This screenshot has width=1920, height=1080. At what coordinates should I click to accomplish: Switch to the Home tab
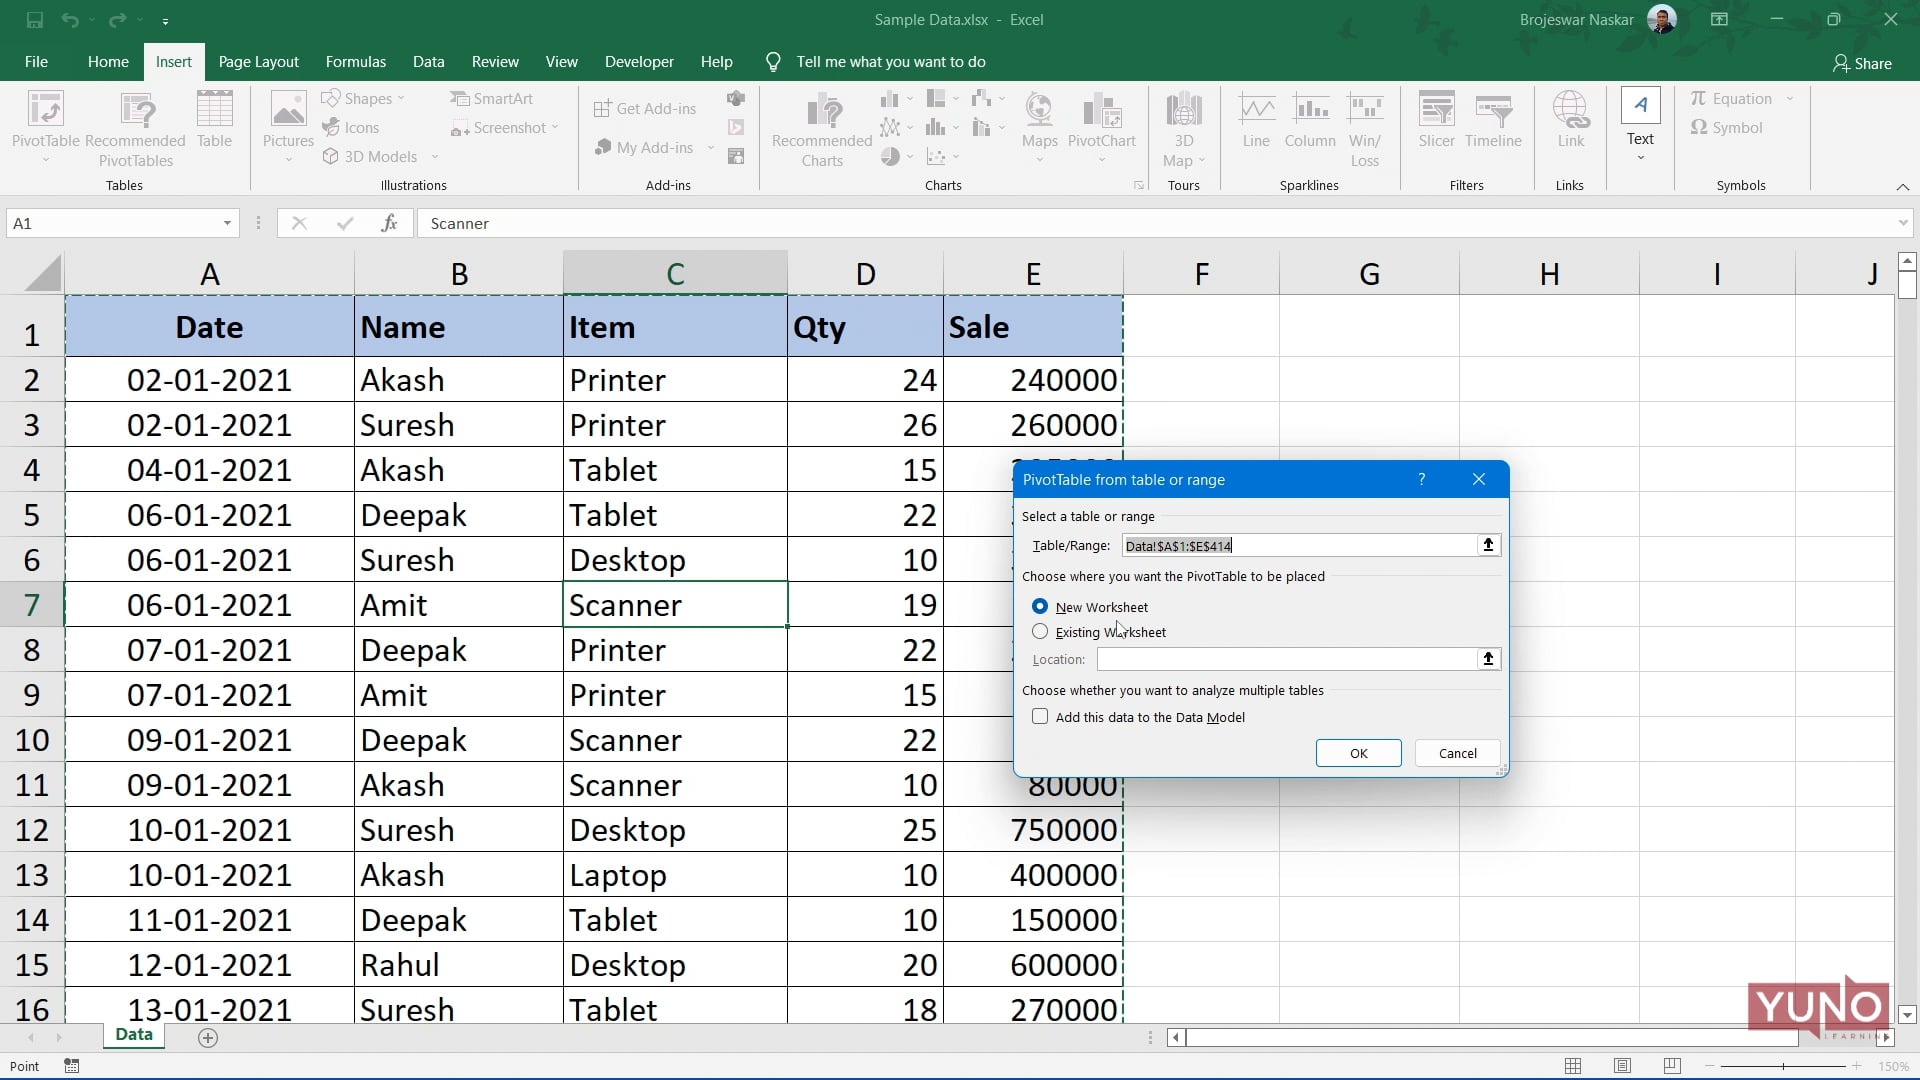[108, 61]
